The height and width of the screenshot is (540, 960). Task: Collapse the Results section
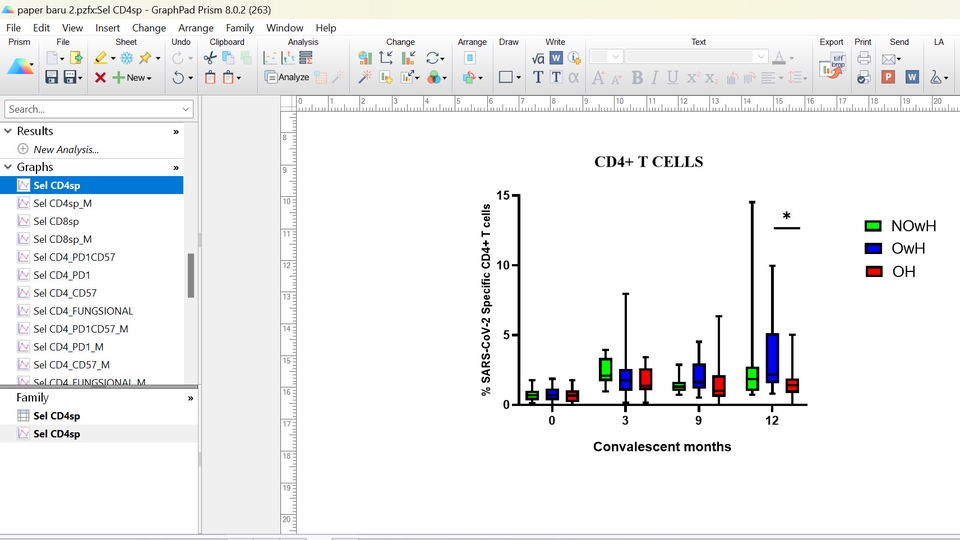pyautogui.click(x=9, y=131)
